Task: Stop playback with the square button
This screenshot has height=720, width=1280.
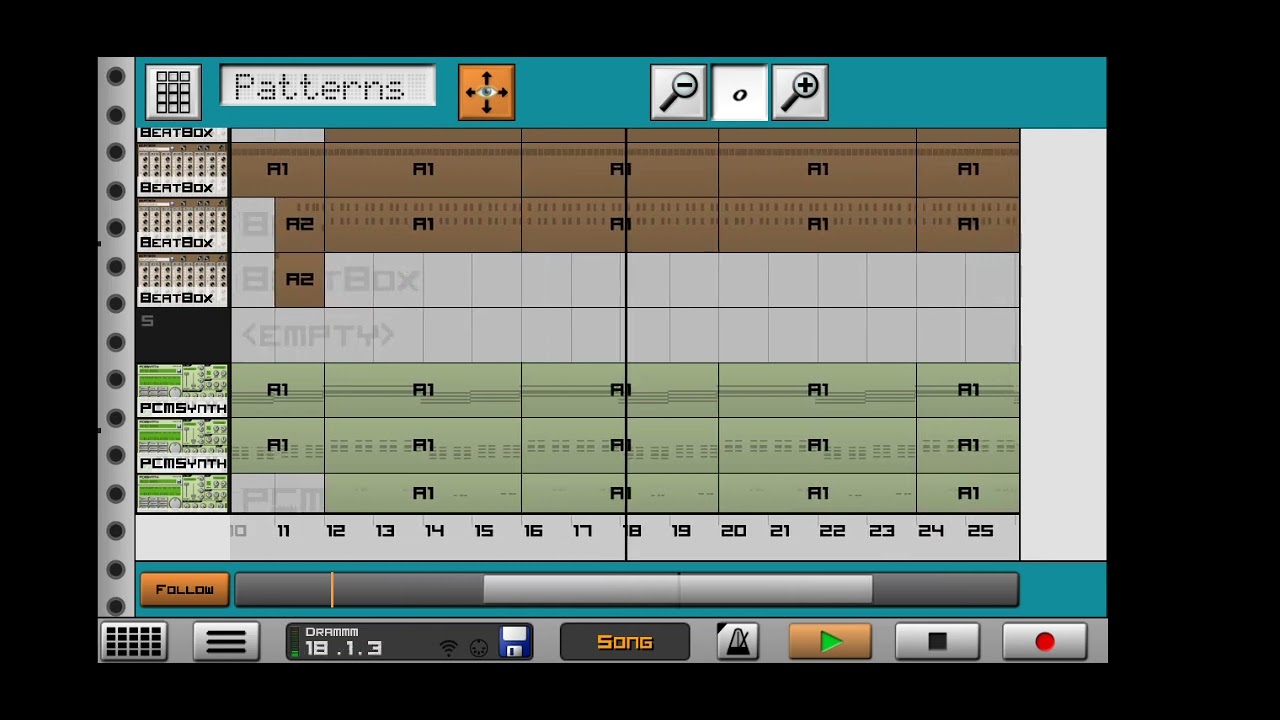Action: tap(937, 642)
